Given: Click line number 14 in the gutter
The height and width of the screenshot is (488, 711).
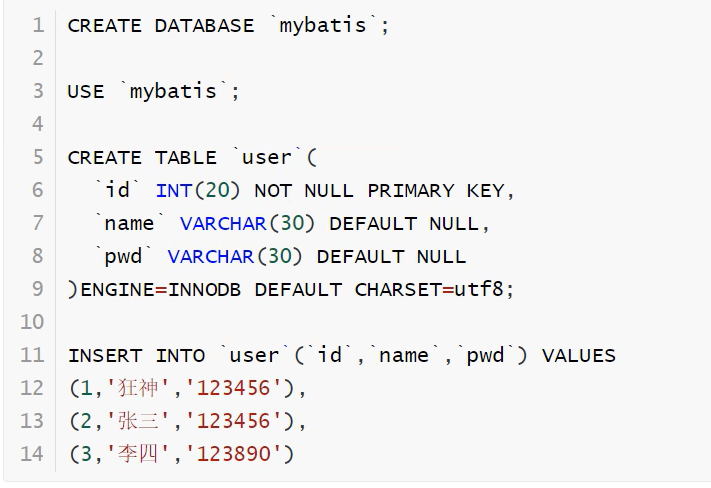Looking at the screenshot, I should tap(32, 454).
